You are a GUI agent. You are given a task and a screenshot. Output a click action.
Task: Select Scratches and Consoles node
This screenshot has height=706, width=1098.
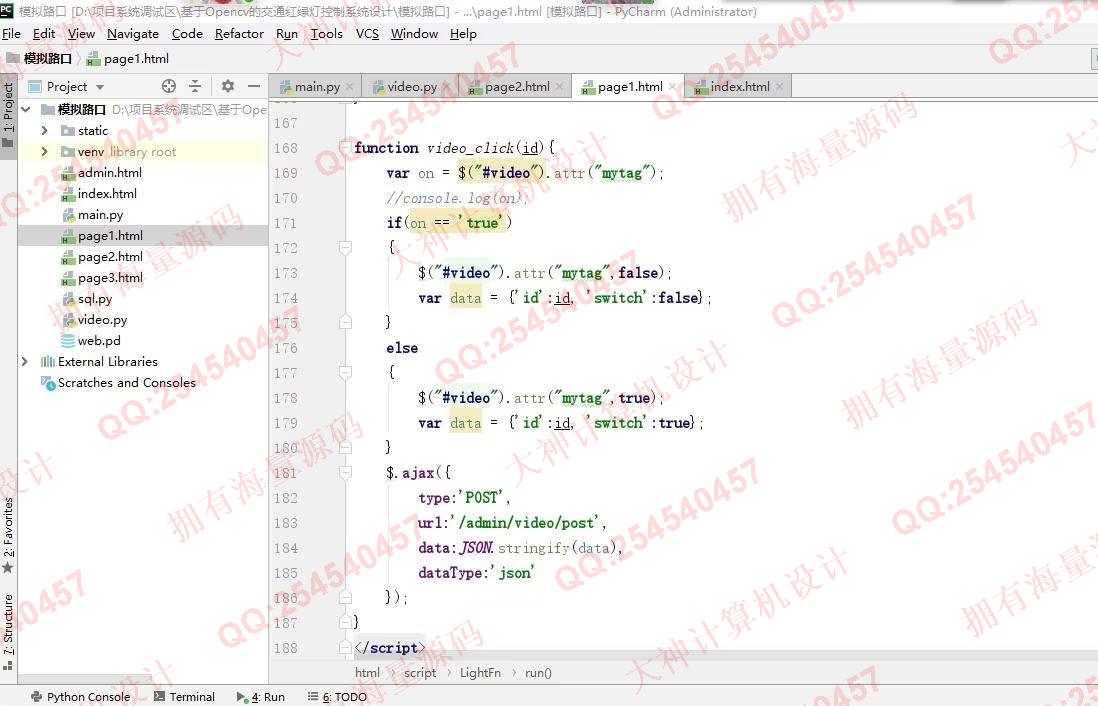(x=126, y=383)
